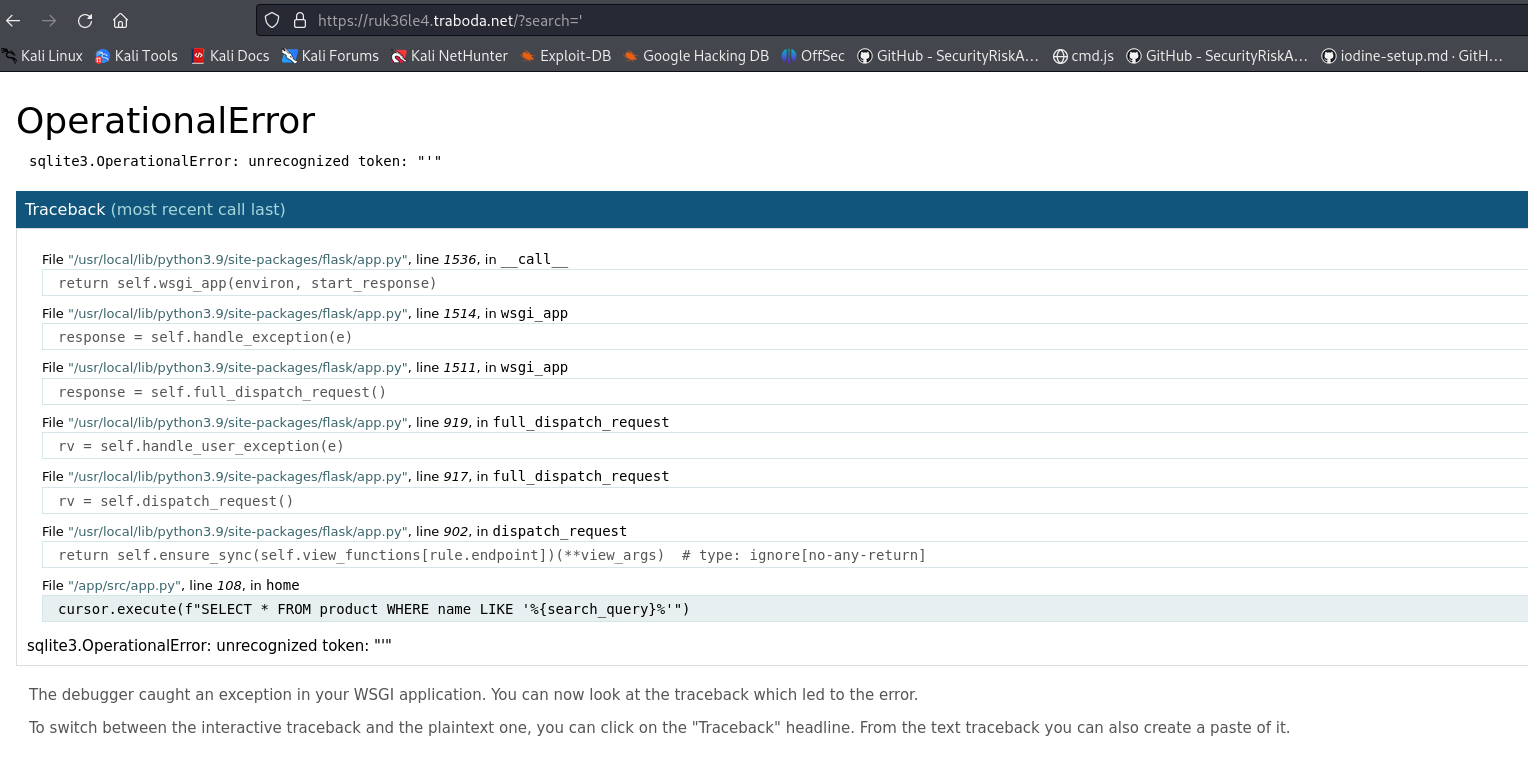Expand the self.wsgi_app(environ, start_response) code line
Viewport: 1528px width, 757px height.
tap(785, 283)
